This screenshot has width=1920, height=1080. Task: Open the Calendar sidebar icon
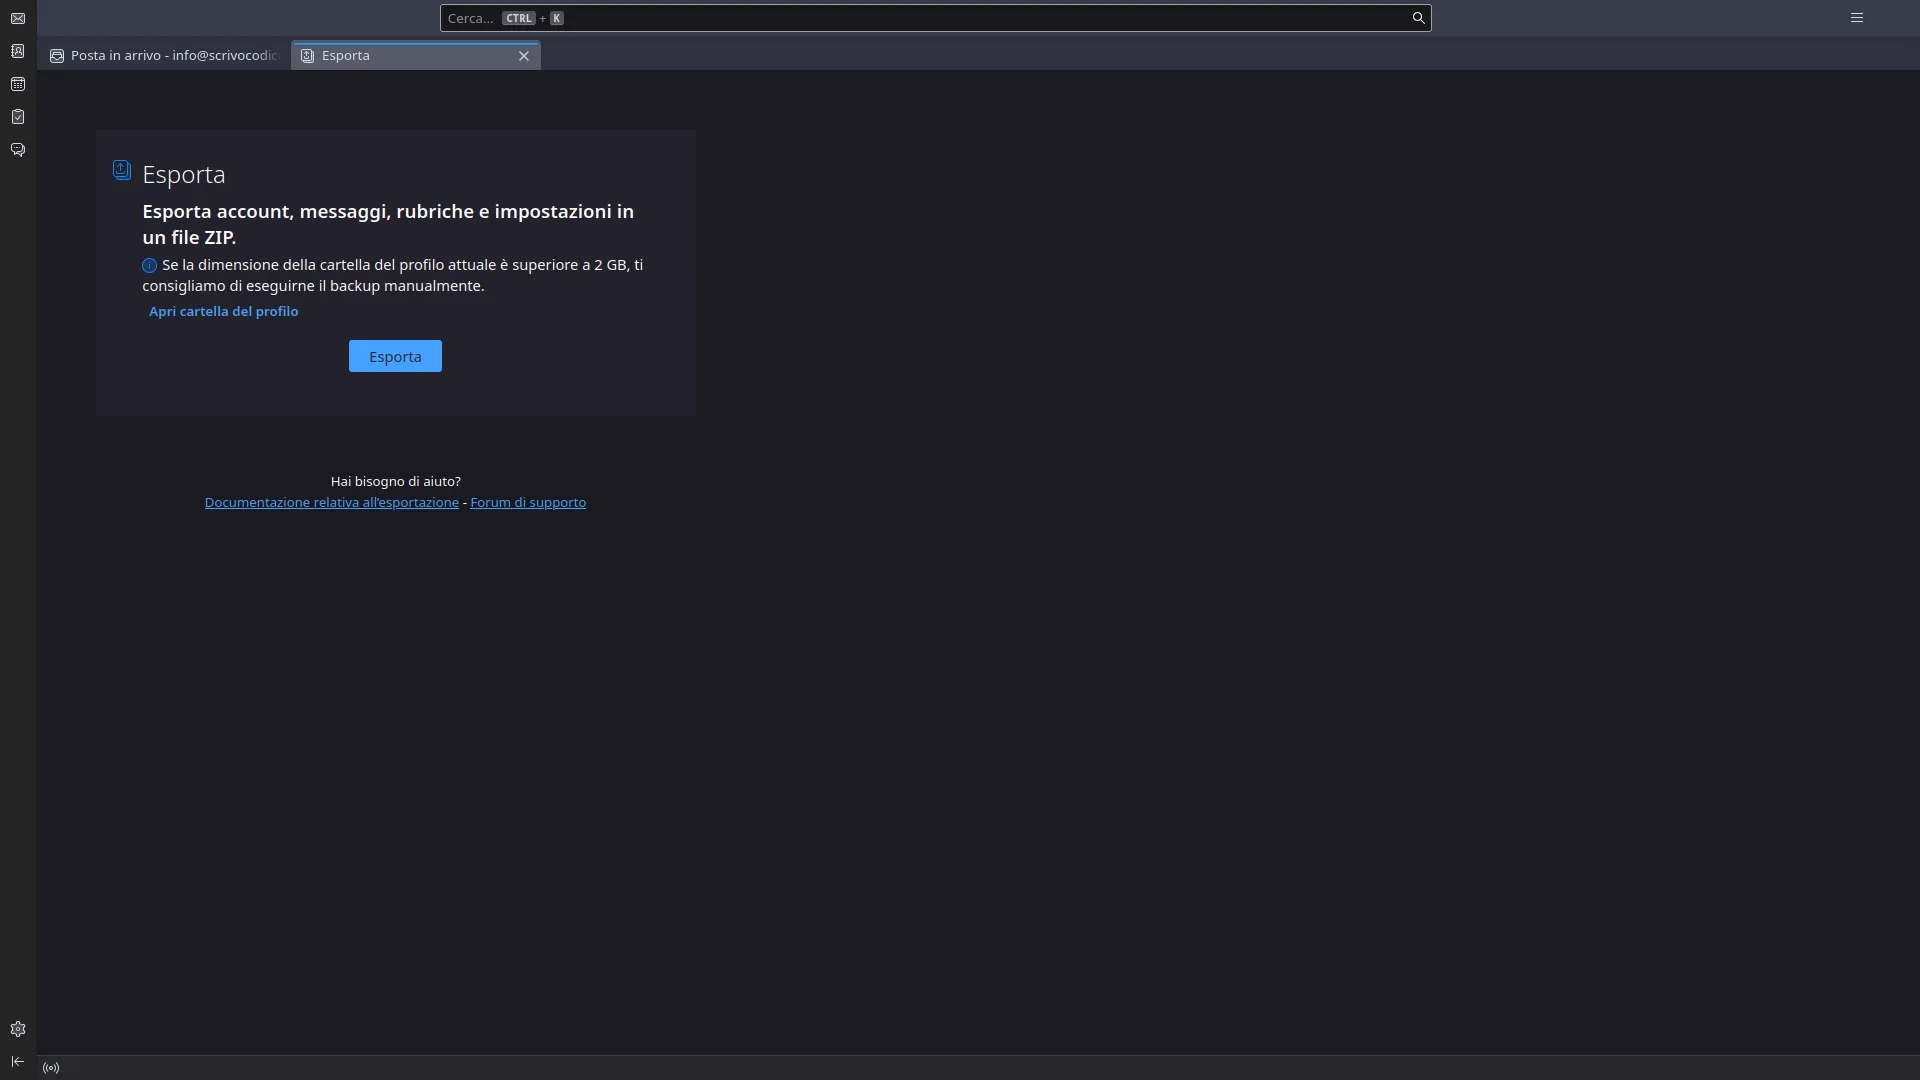(x=18, y=84)
